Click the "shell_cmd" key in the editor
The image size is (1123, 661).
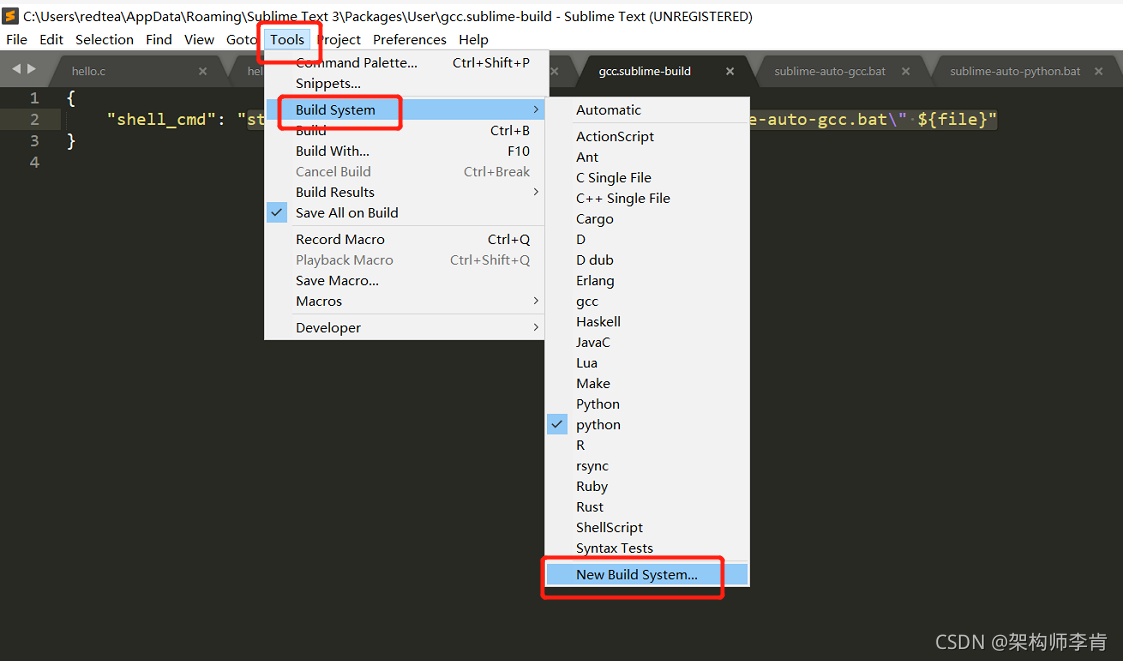click(x=161, y=120)
